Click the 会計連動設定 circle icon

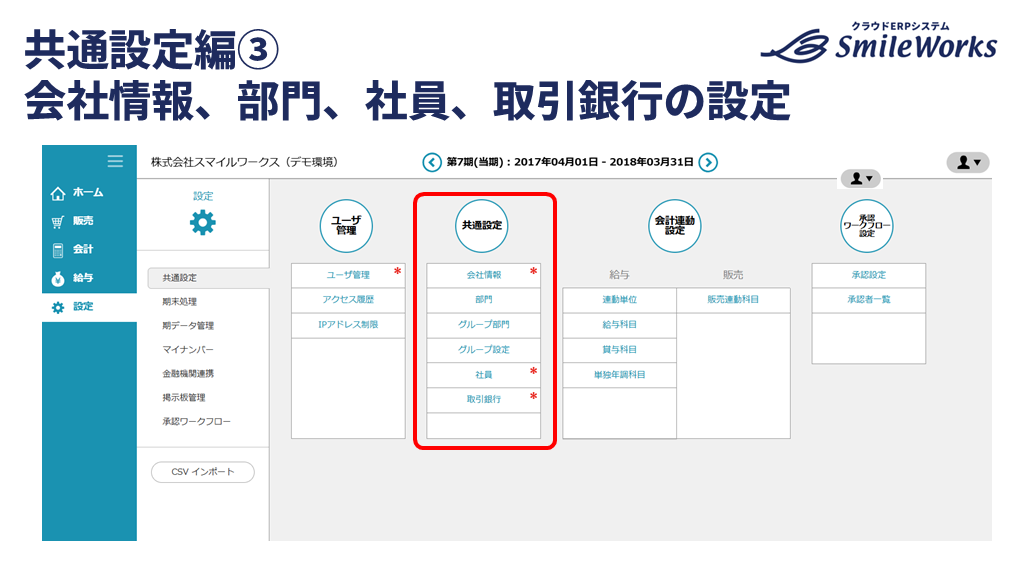675,226
